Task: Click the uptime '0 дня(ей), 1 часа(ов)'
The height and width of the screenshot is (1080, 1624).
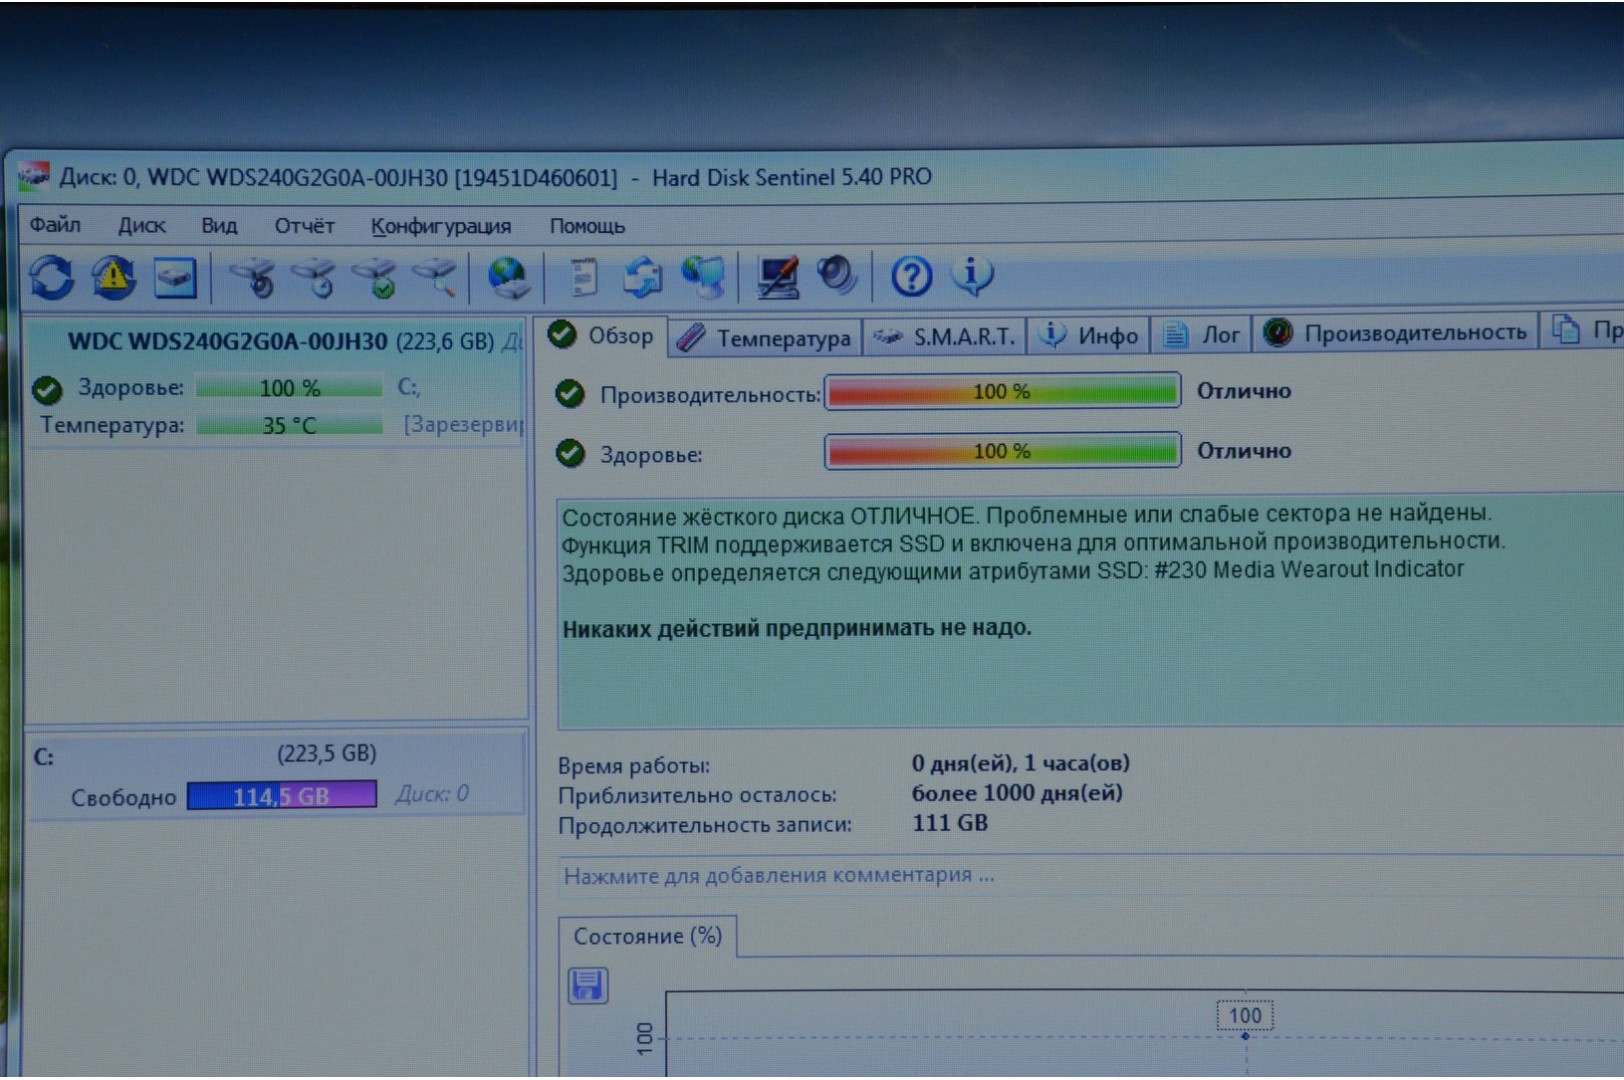Action: [x=1021, y=763]
